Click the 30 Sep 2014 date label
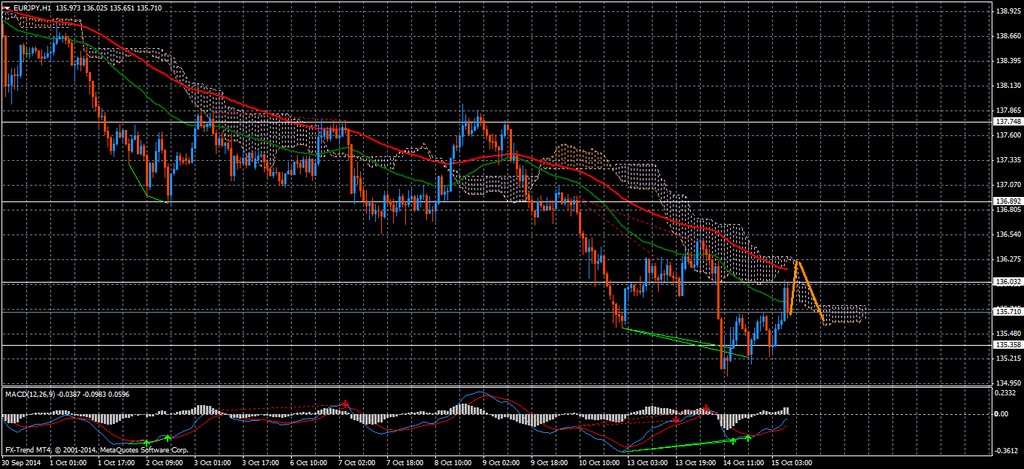The image size is (1024, 469). coord(23,463)
